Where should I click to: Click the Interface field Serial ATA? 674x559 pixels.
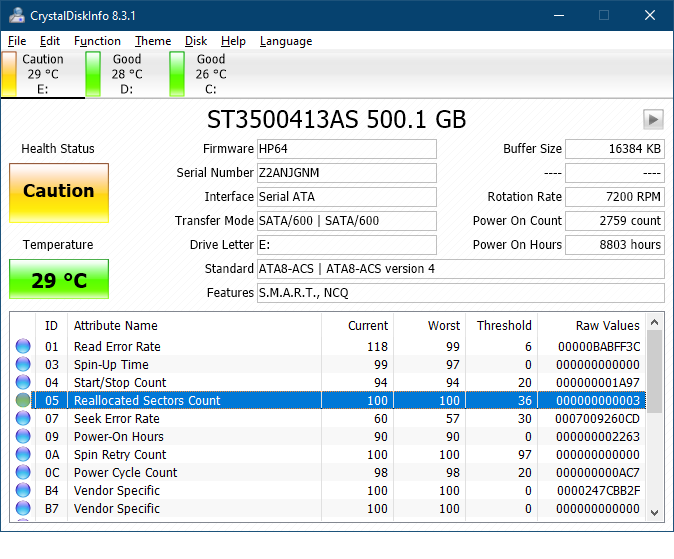(x=347, y=197)
